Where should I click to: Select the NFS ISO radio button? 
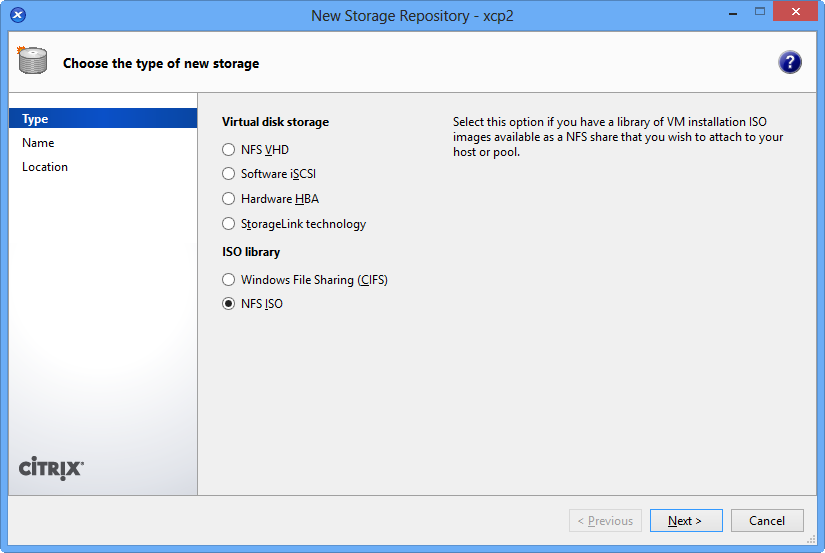coord(229,304)
